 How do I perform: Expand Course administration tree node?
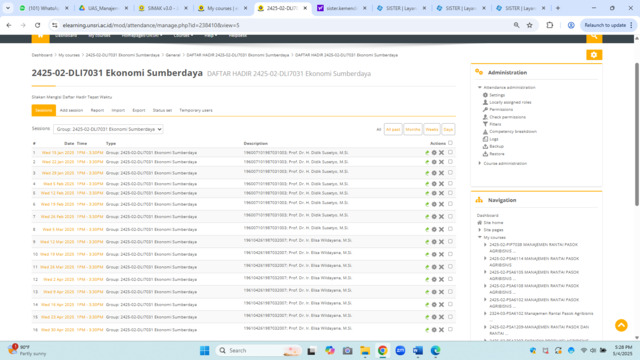480,163
